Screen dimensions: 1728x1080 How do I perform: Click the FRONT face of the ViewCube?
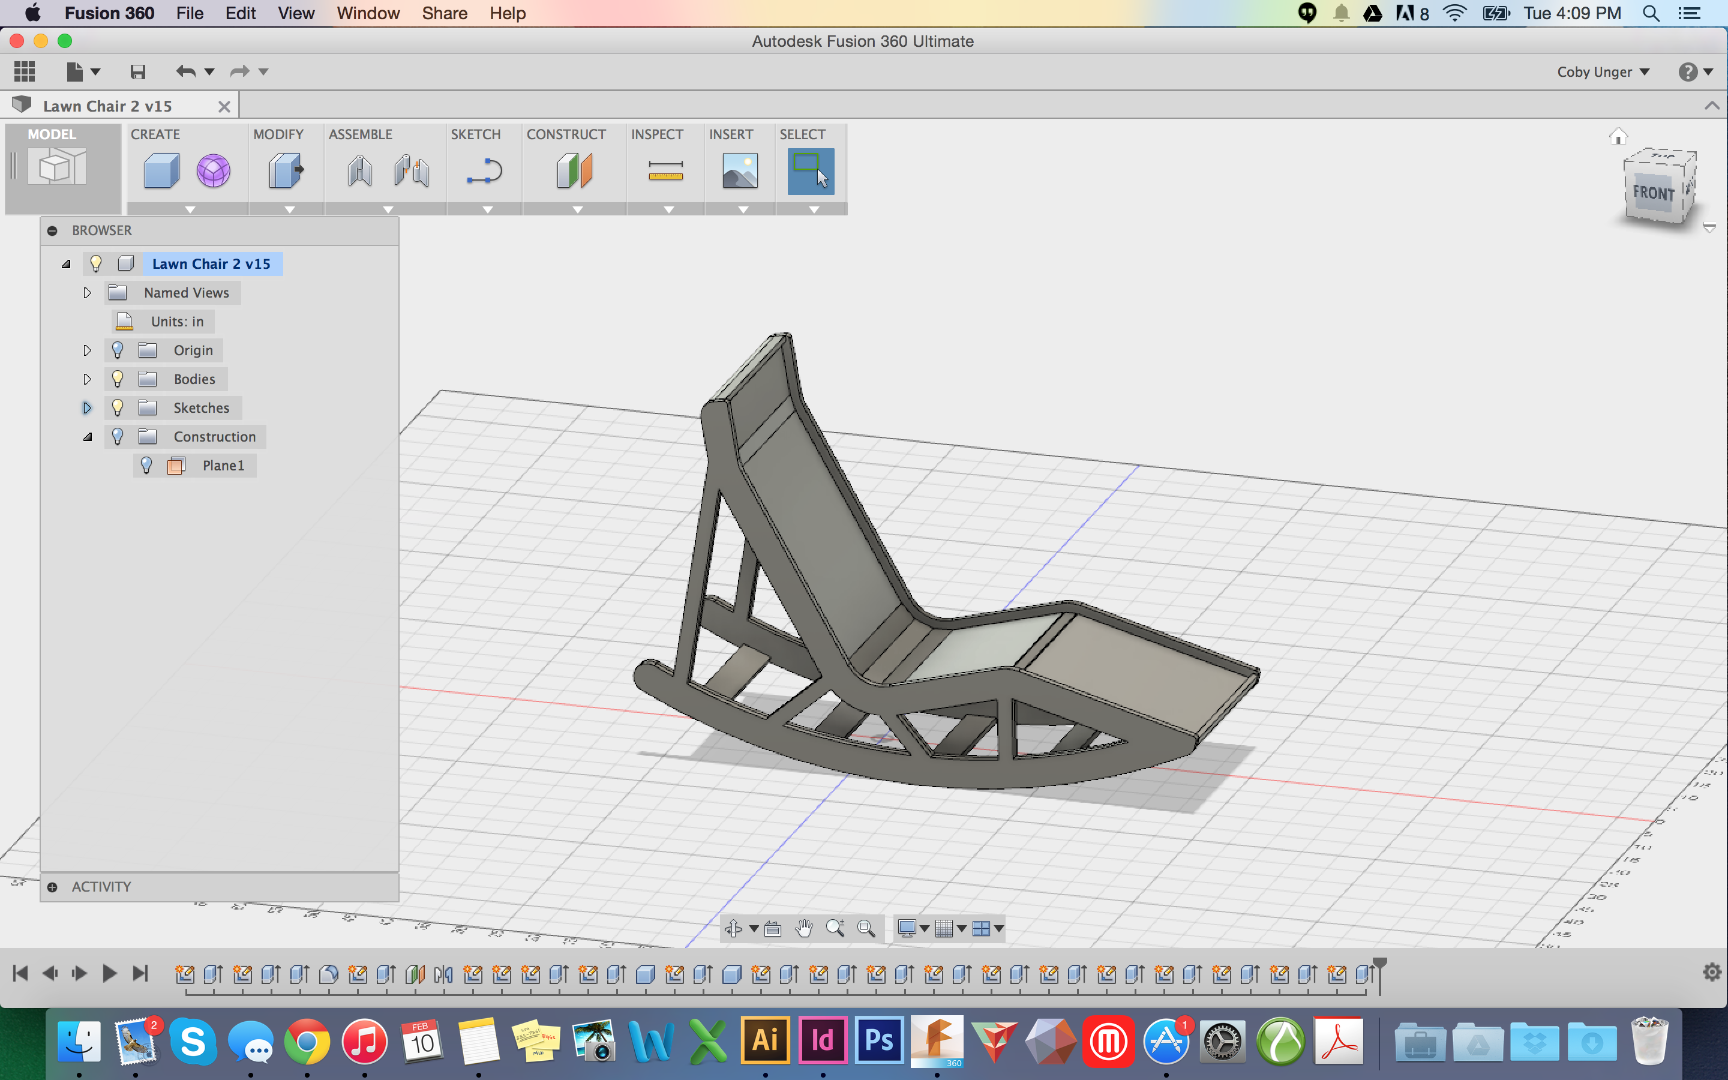pos(1653,193)
